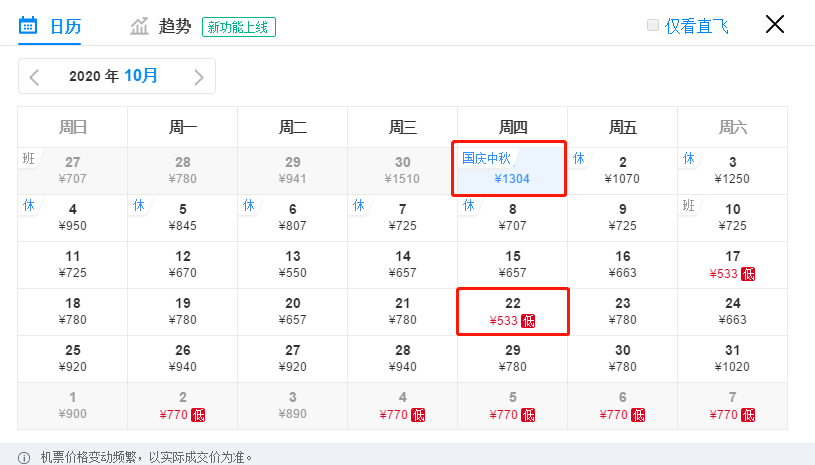Select September 30 priced ¥1510
This screenshot has height=465, width=815.
click(402, 170)
